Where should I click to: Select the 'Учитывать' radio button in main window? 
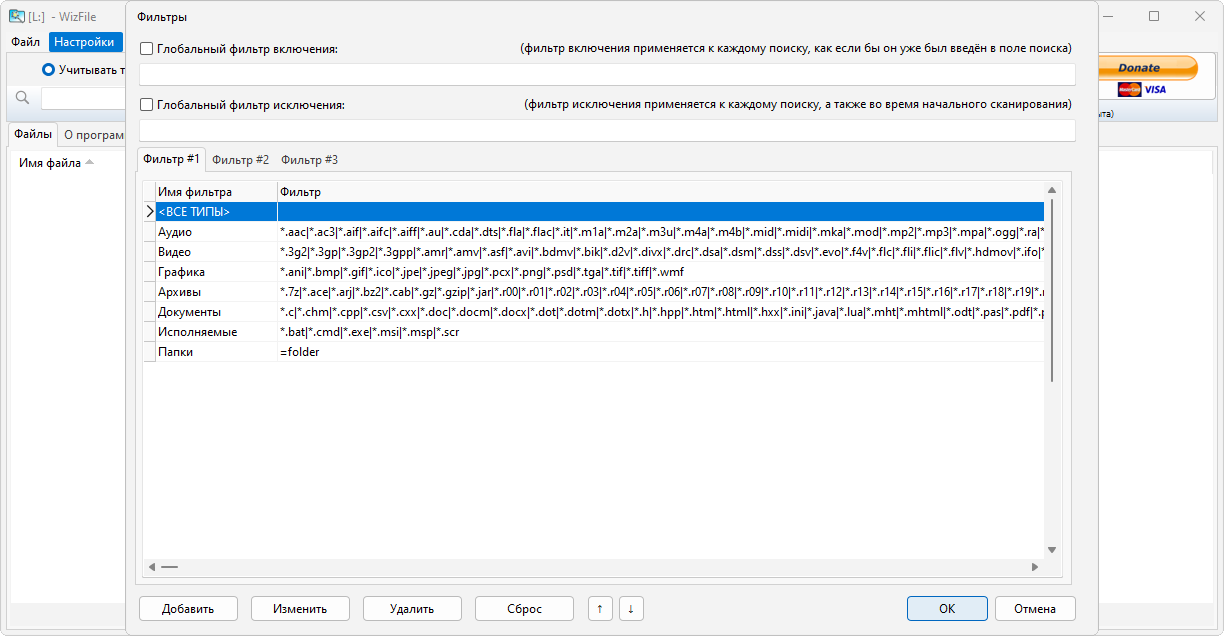coord(48,69)
